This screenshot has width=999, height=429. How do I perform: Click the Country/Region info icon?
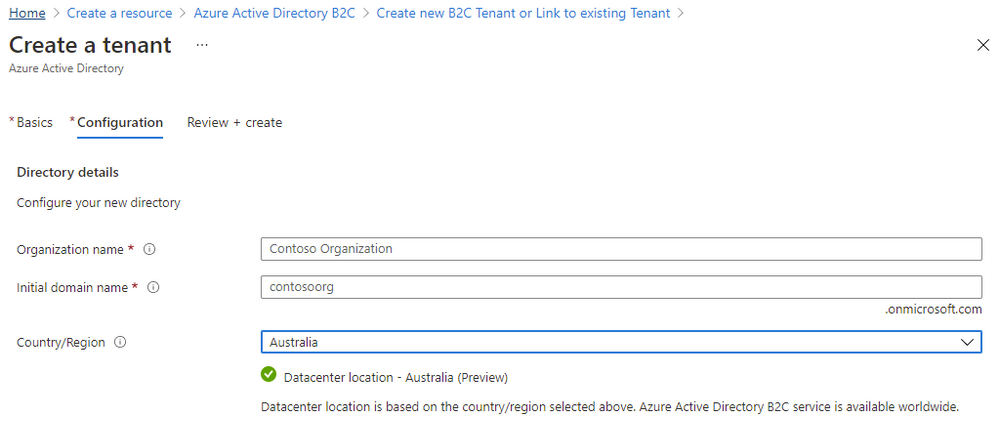pyautogui.click(x=120, y=342)
